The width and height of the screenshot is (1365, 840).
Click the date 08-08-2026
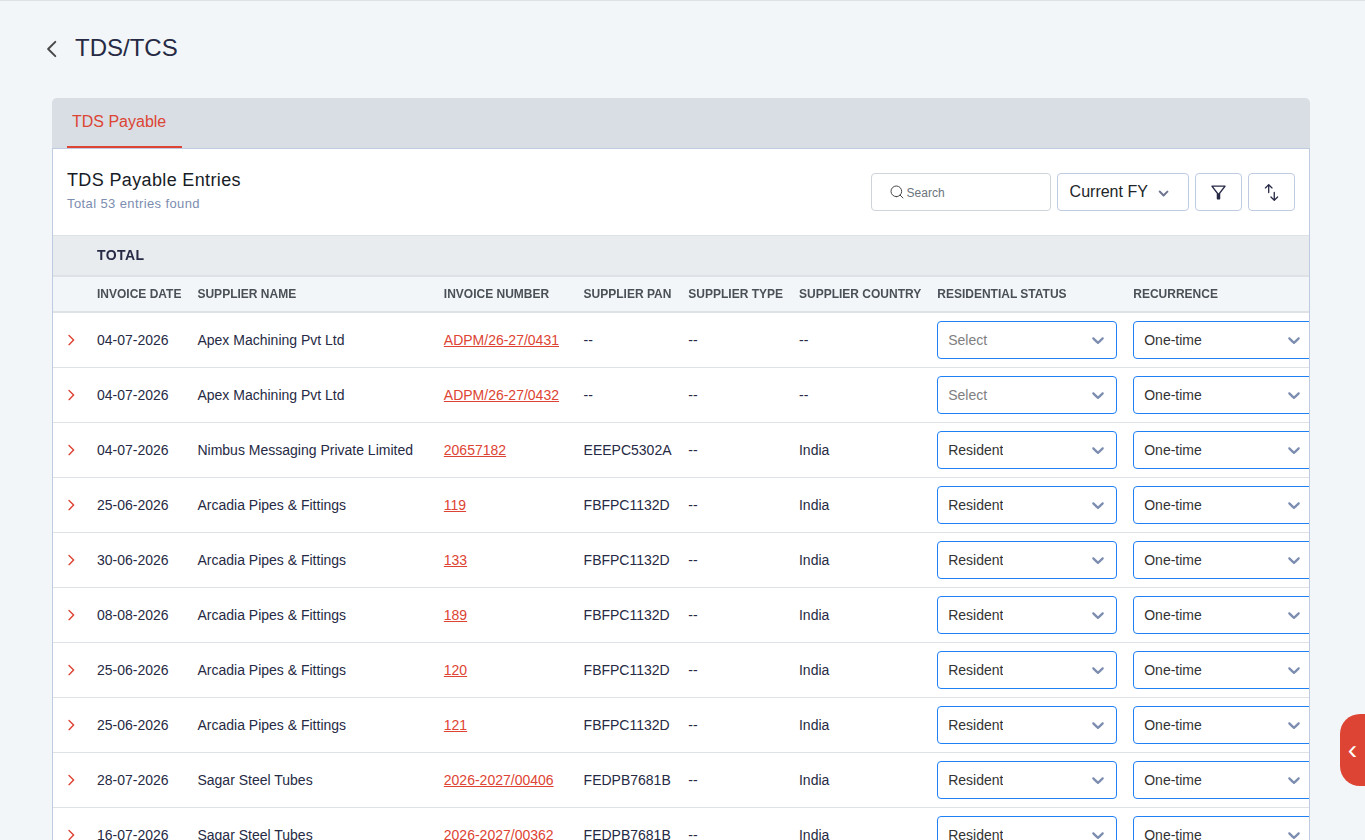[133, 615]
